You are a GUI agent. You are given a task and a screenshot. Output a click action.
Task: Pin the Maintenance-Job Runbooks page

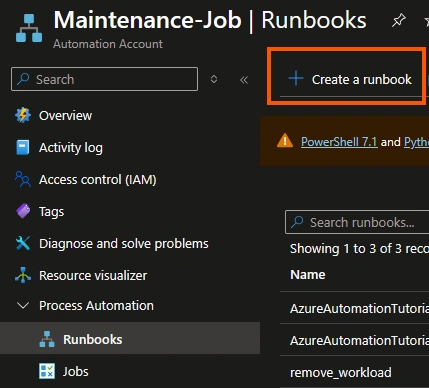398,21
